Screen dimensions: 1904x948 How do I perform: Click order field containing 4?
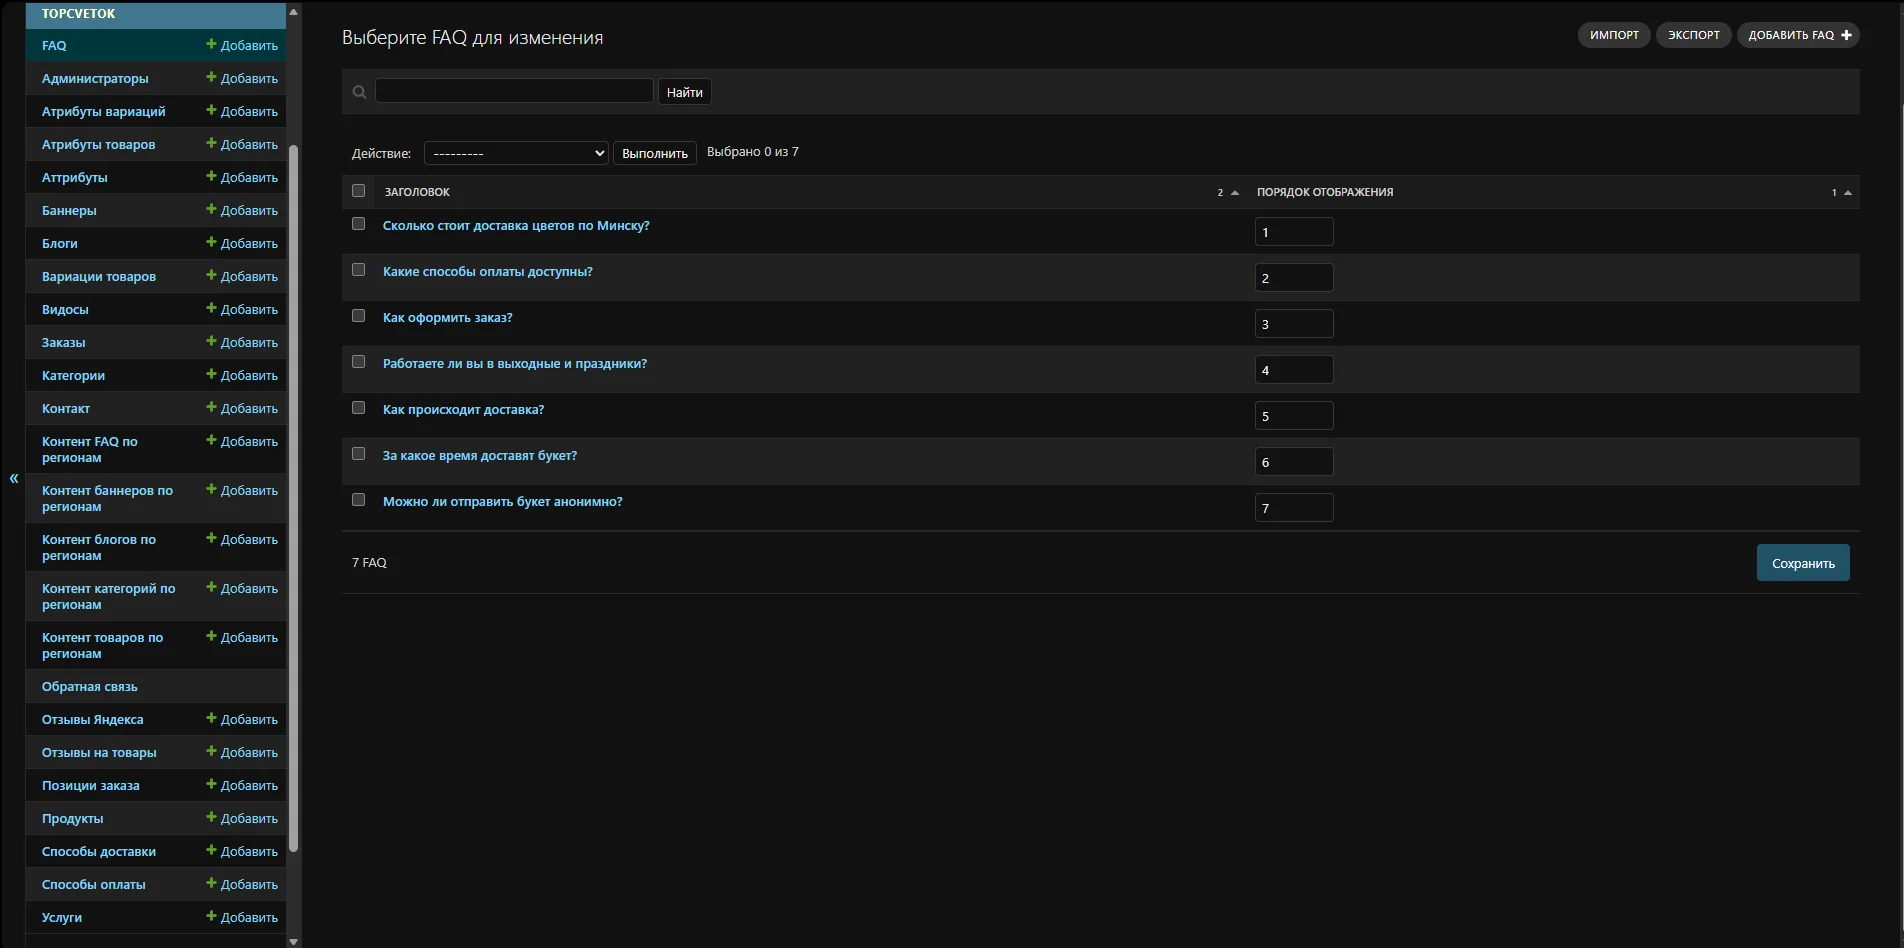pyautogui.click(x=1294, y=370)
